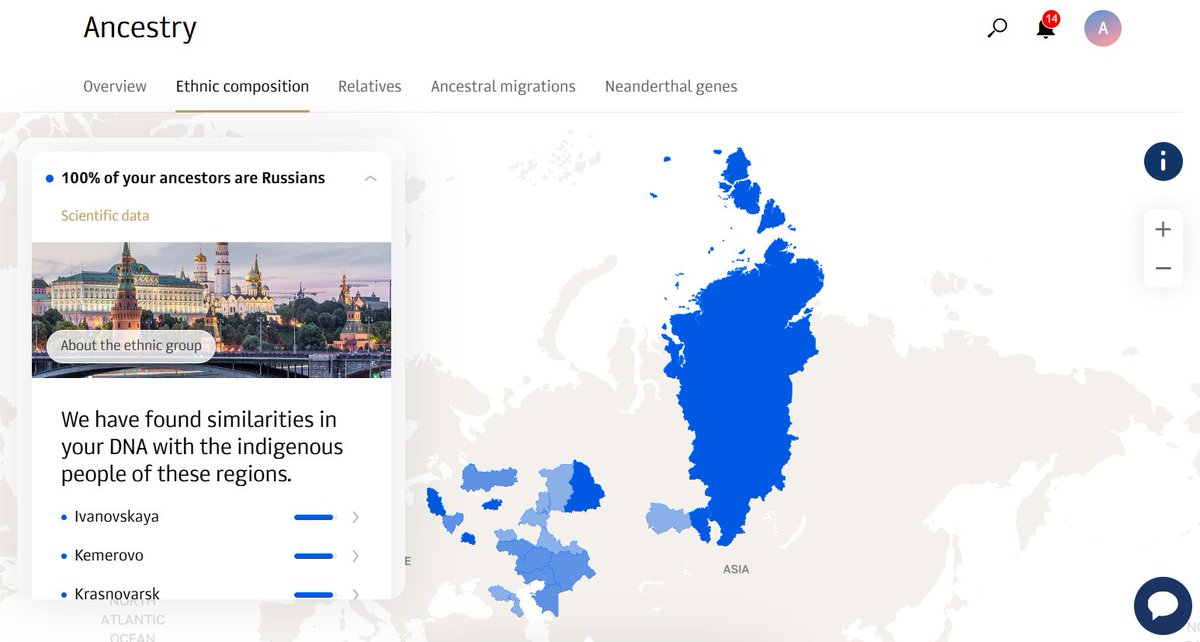Click the Ivanovskaya similarity bar
The width and height of the screenshot is (1200, 642).
click(314, 517)
